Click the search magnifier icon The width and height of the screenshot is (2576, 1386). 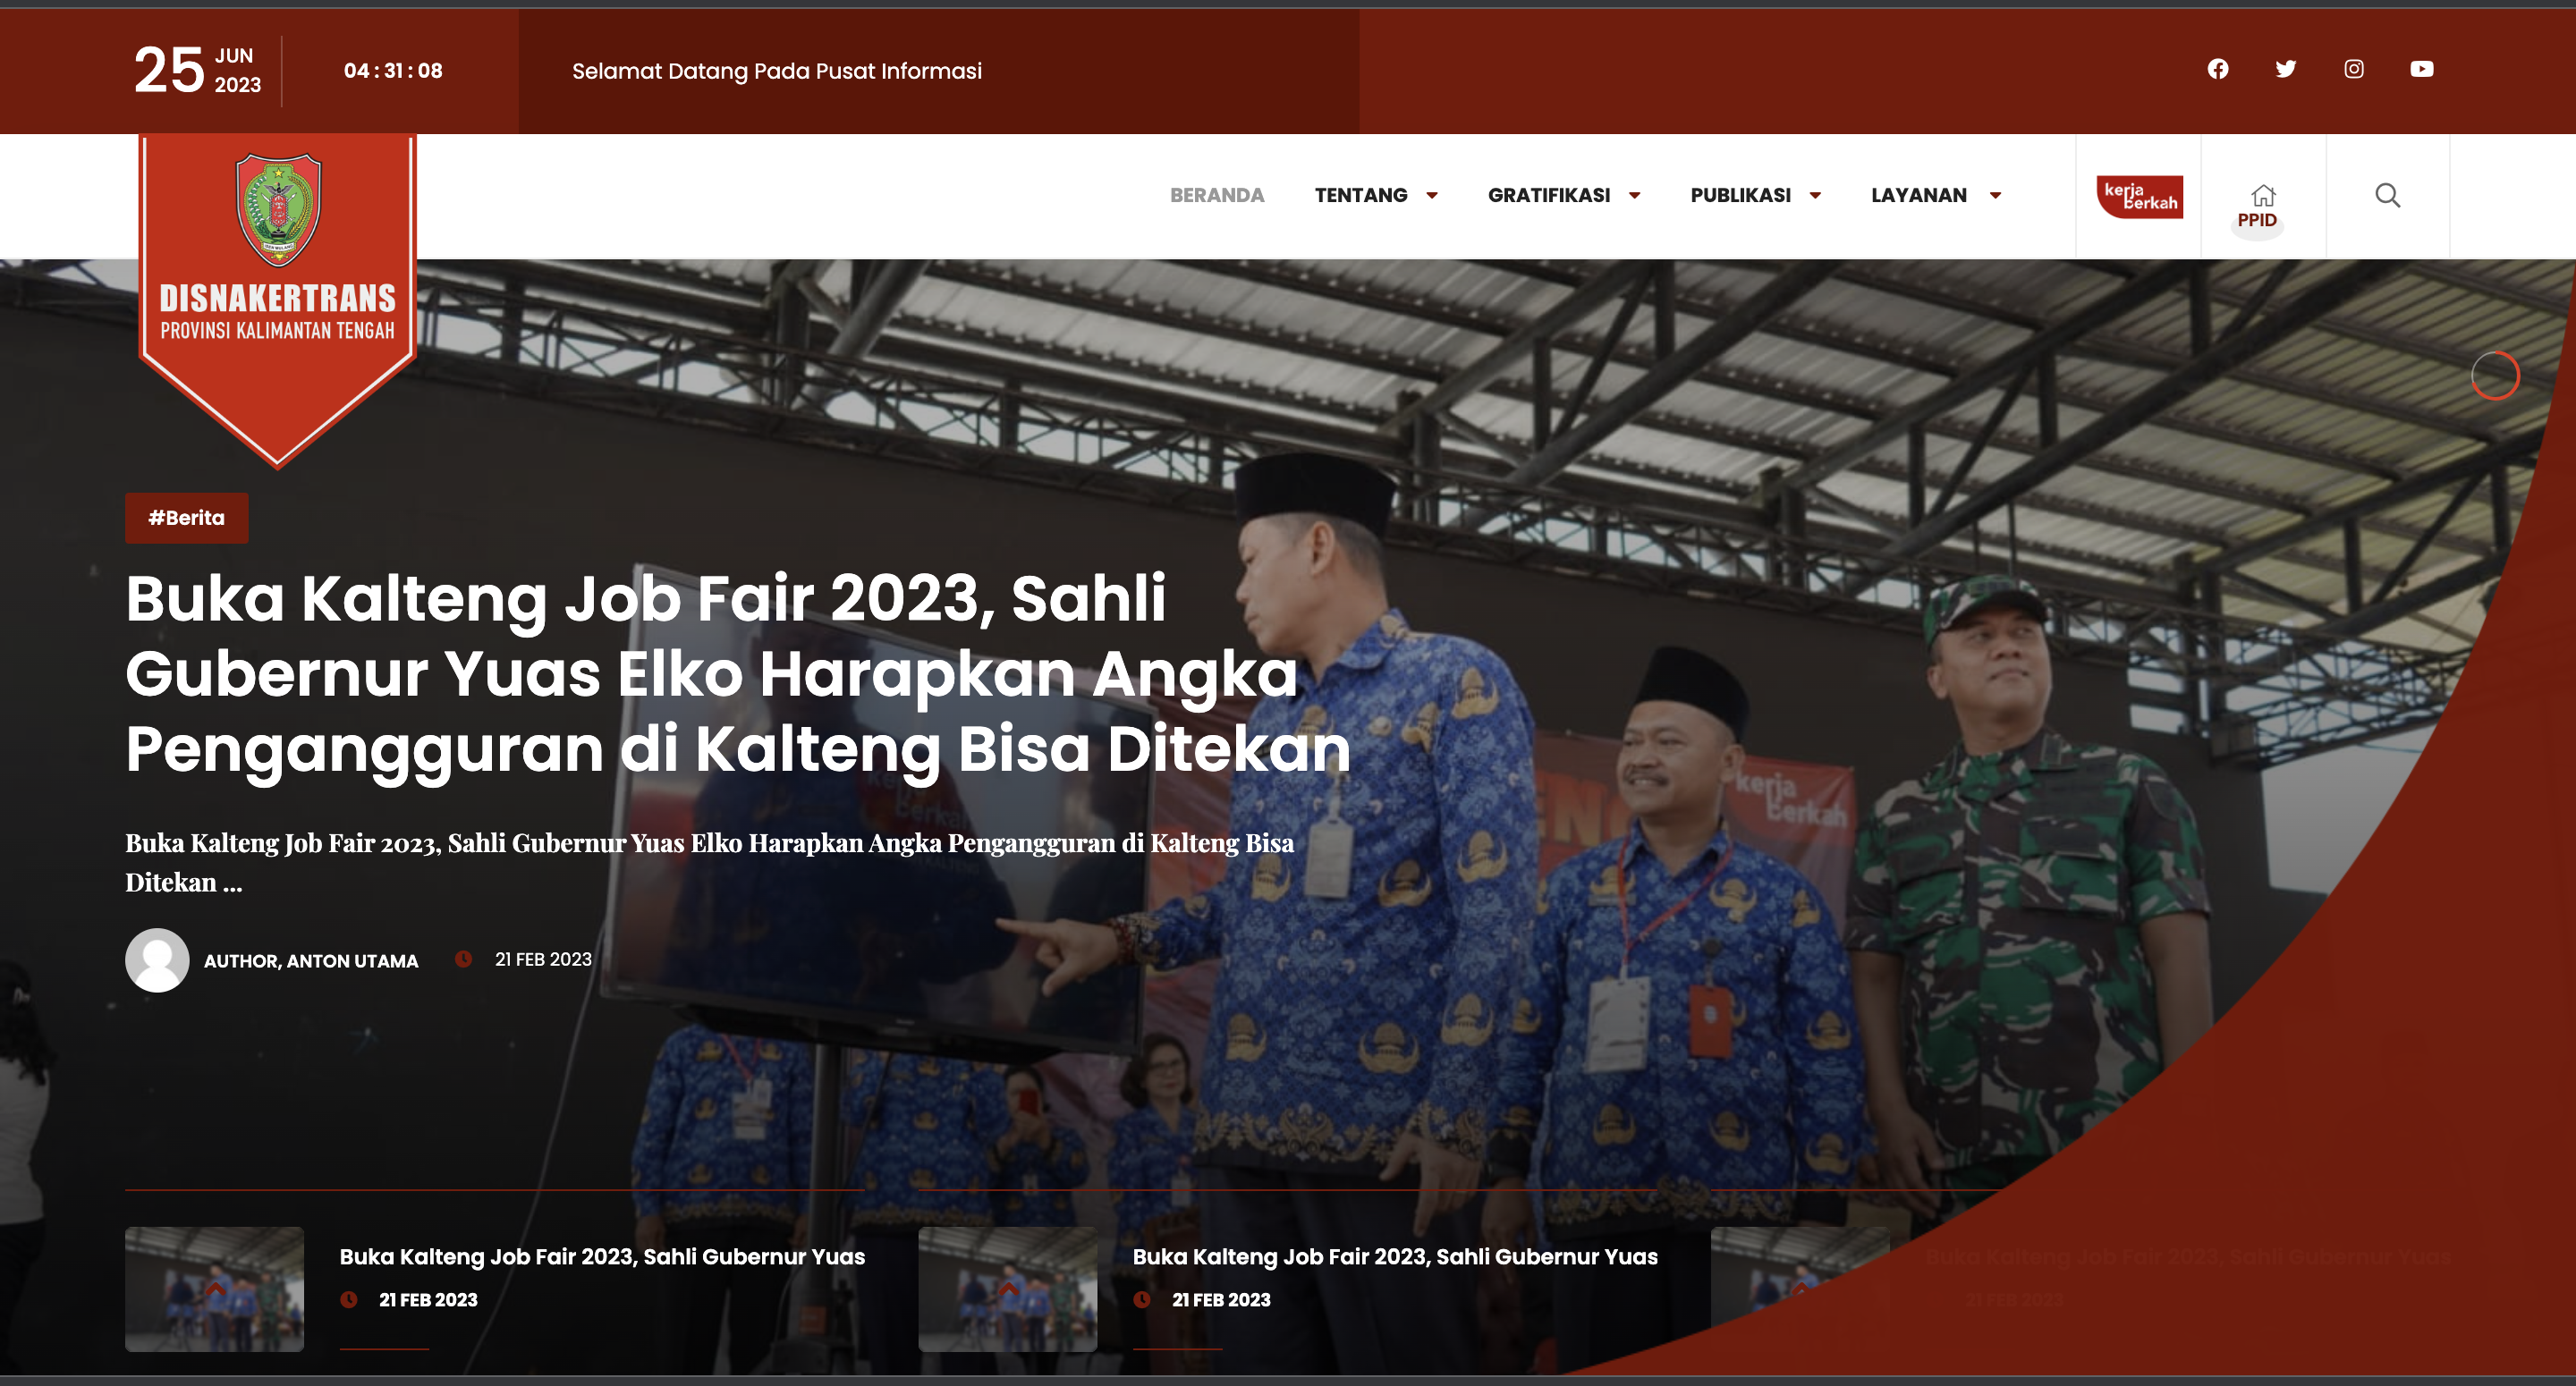2387,195
